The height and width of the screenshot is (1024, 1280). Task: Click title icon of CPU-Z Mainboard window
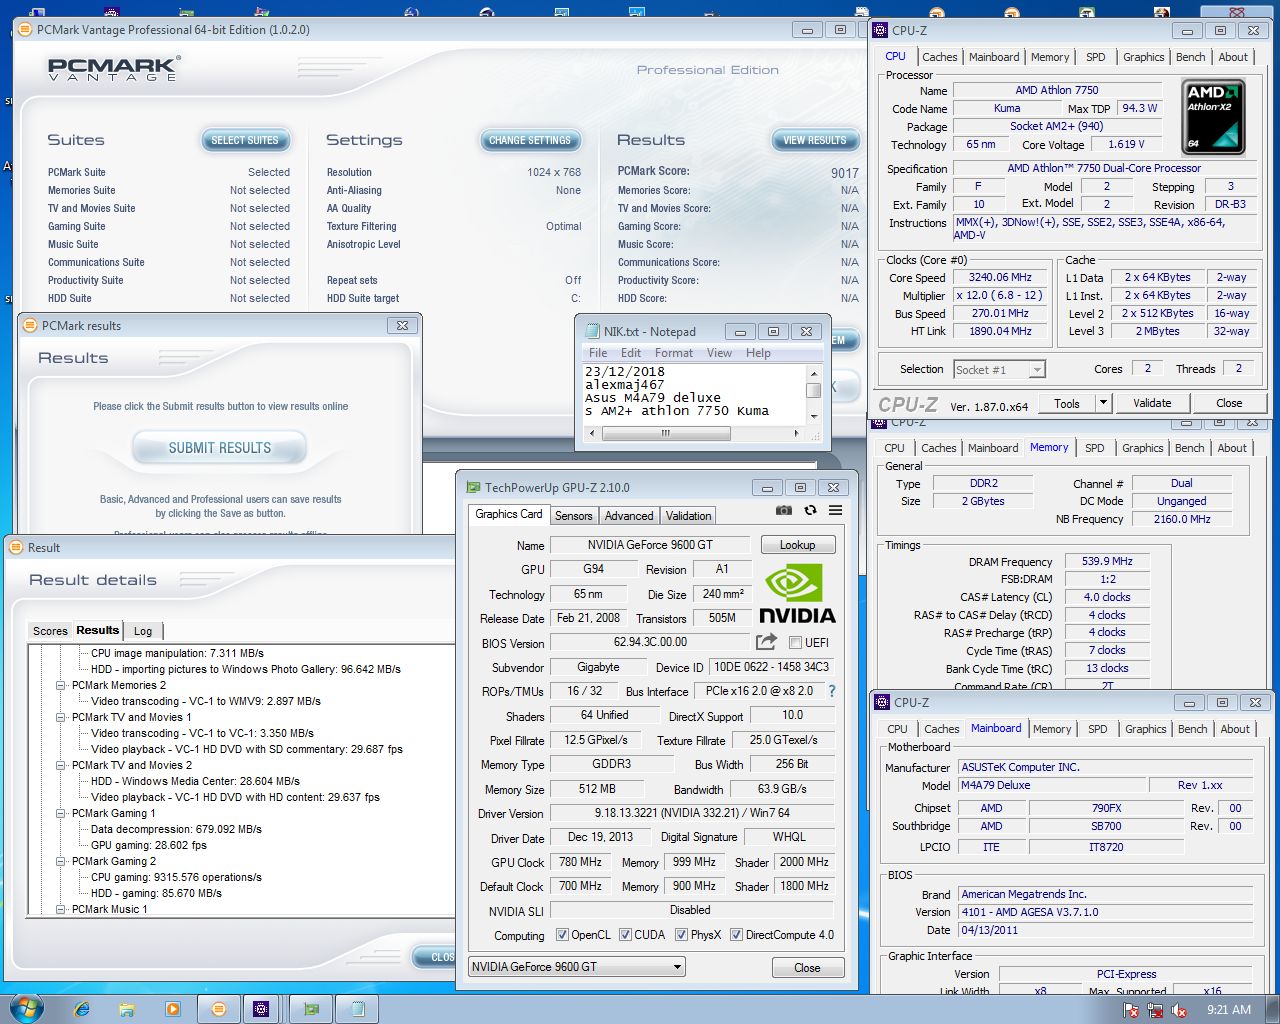(x=882, y=702)
